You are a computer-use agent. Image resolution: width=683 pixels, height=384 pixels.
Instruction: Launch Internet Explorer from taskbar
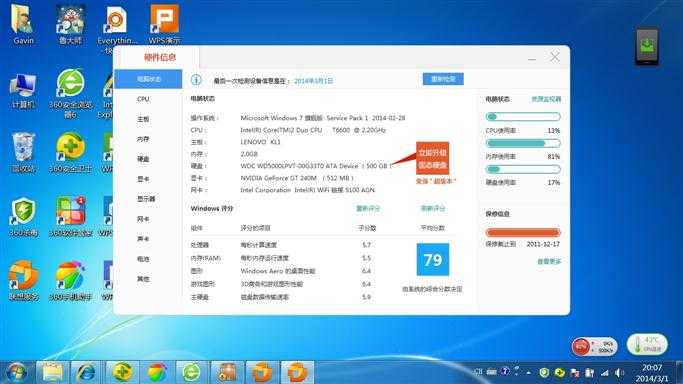pos(87,373)
